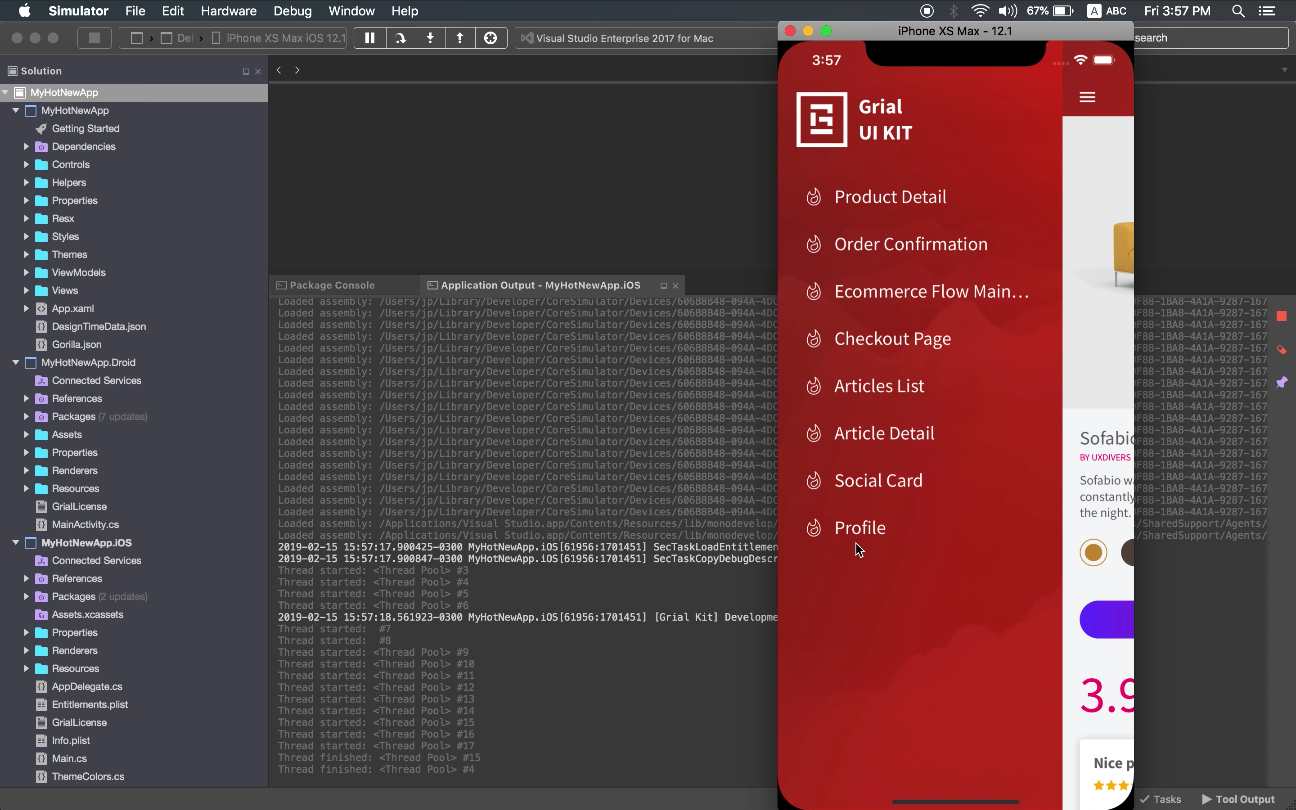Open the Tool Output pad

(1238, 799)
